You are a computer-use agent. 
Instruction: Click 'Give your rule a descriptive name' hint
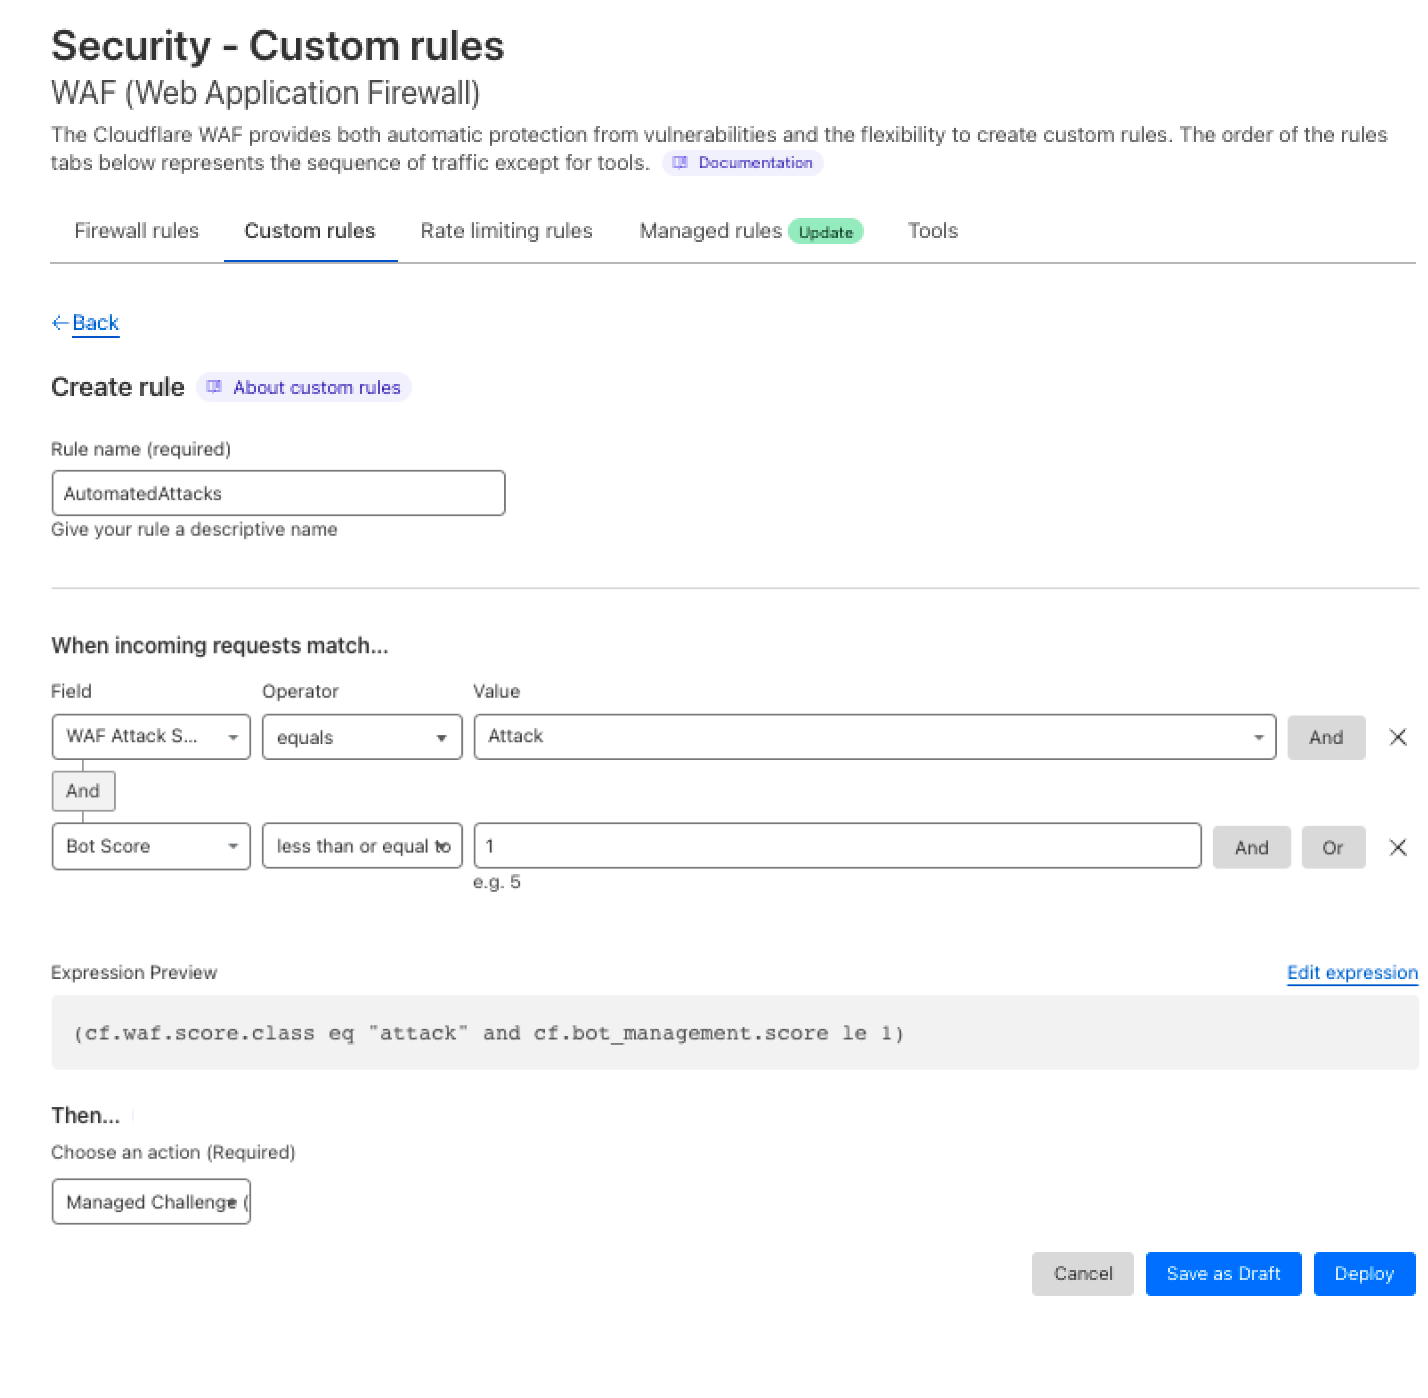click(x=194, y=529)
